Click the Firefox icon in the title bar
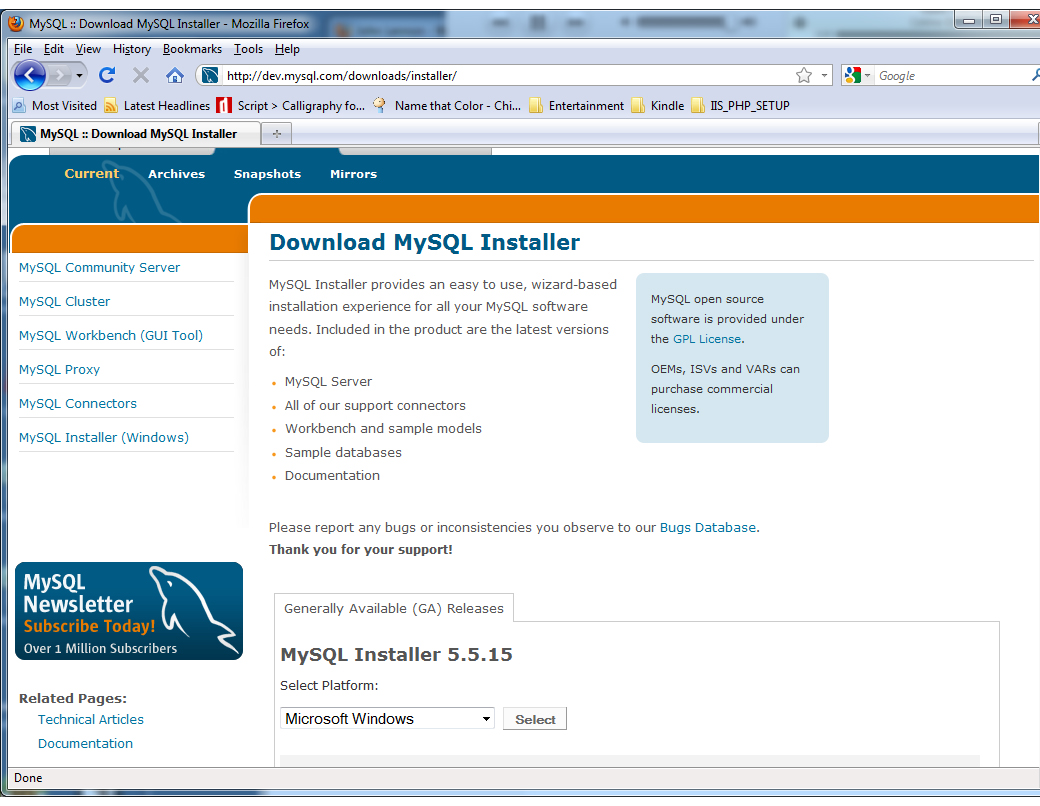 [x=17, y=24]
